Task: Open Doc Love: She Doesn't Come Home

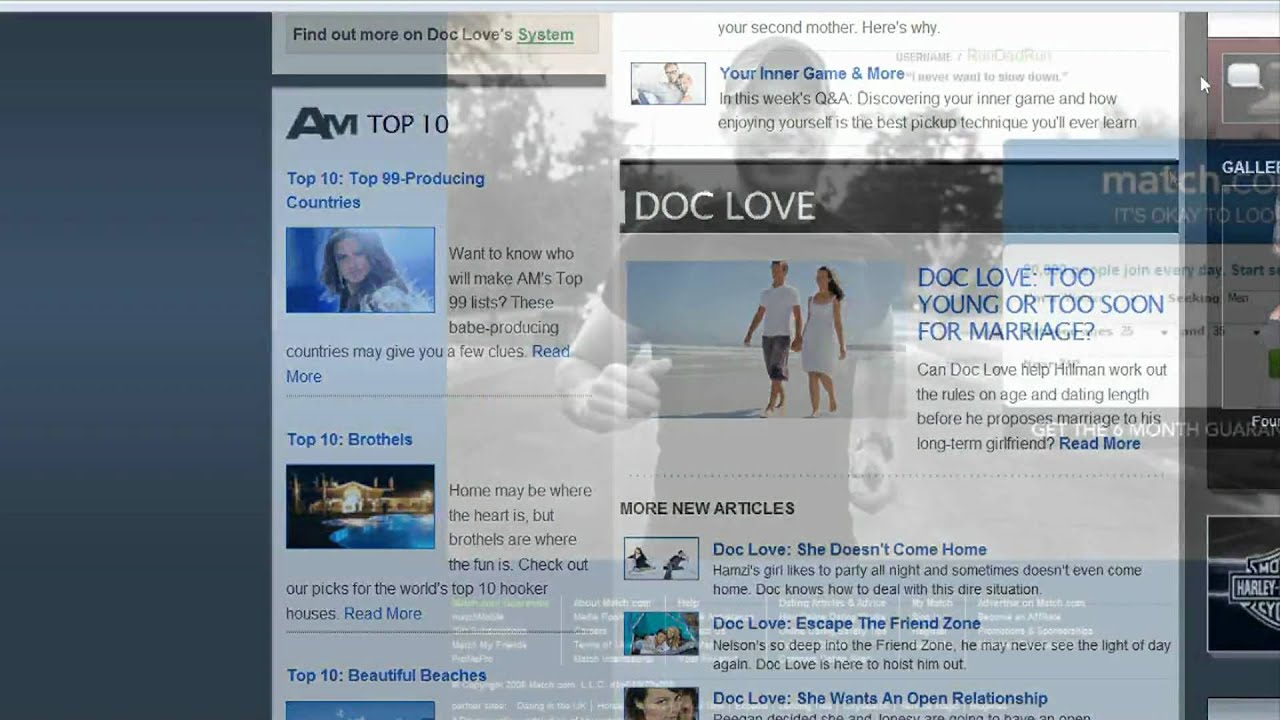Action: click(x=849, y=549)
